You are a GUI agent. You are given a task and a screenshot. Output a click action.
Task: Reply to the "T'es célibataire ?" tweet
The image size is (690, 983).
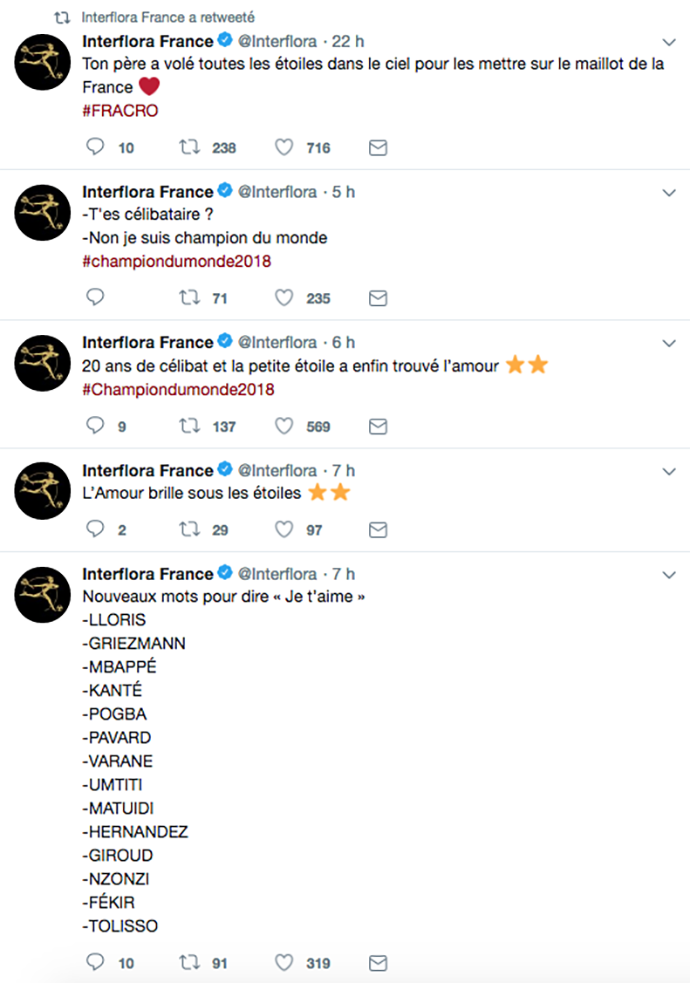[x=96, y=297]
